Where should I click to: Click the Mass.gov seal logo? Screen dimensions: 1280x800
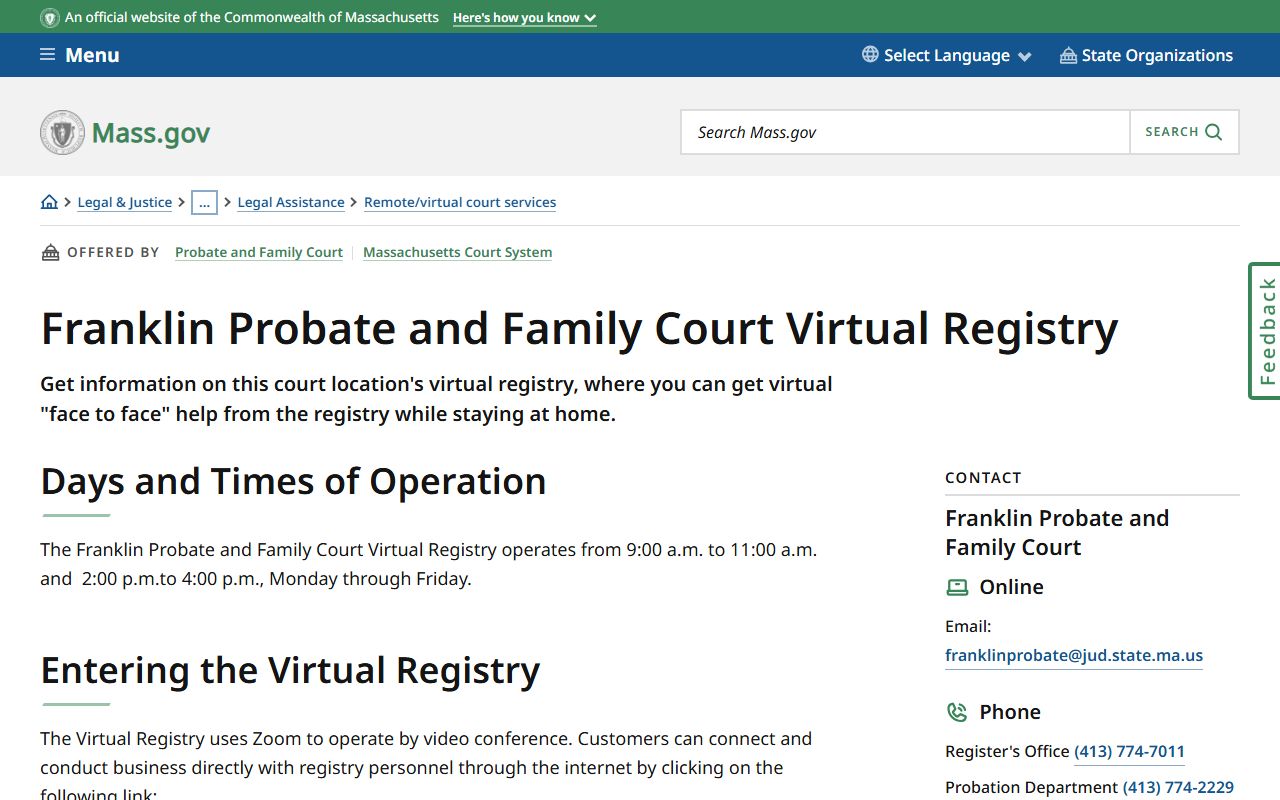point(62,132)
